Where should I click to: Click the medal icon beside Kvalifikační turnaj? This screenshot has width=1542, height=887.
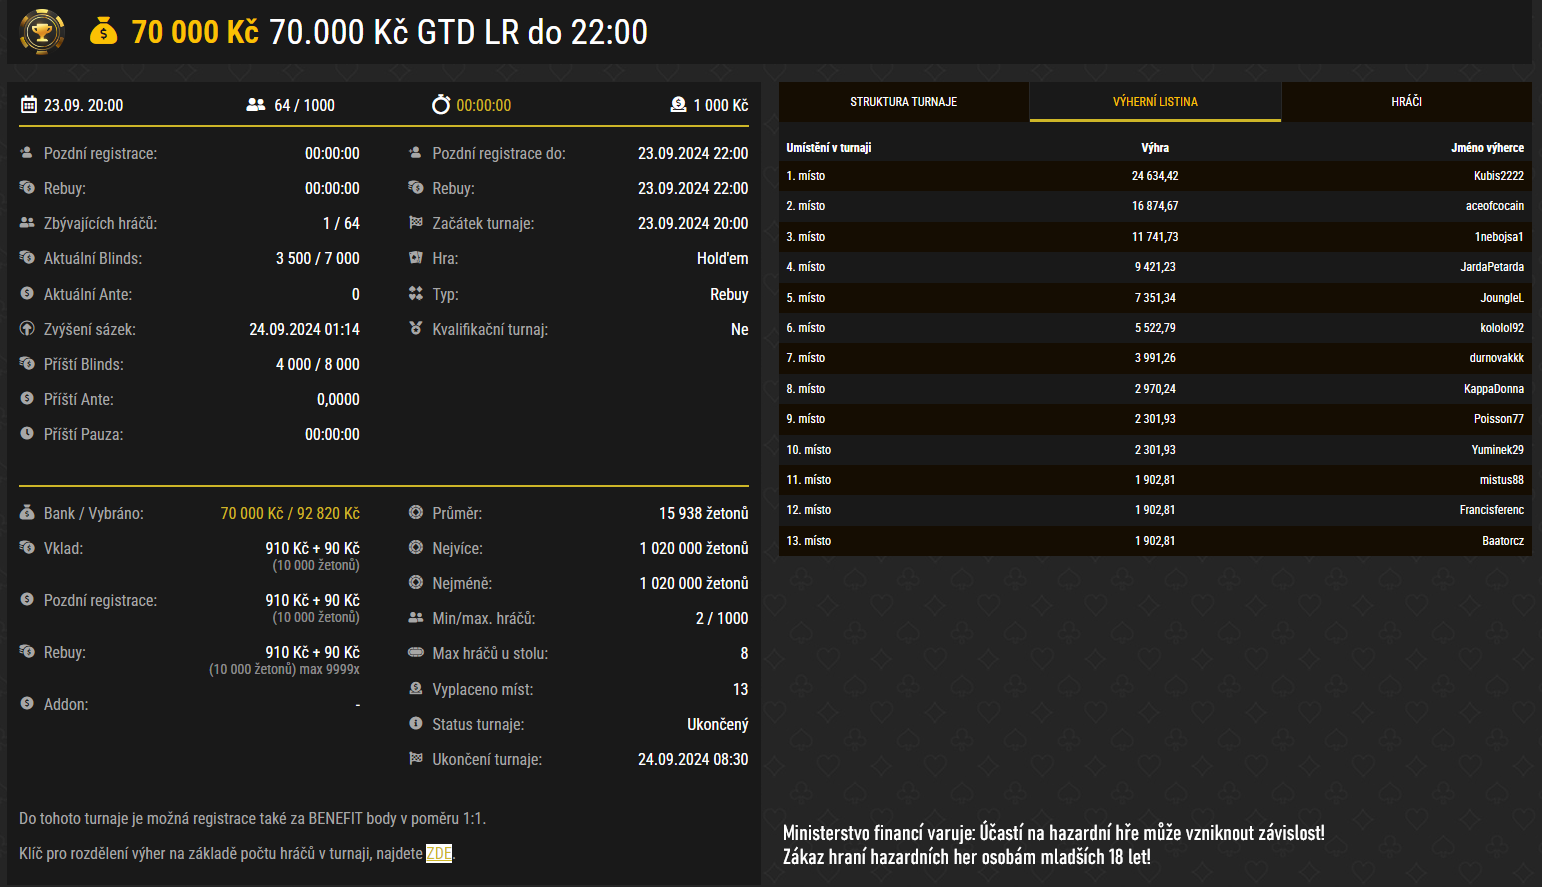pyautogui.click(x=416, y=329)
